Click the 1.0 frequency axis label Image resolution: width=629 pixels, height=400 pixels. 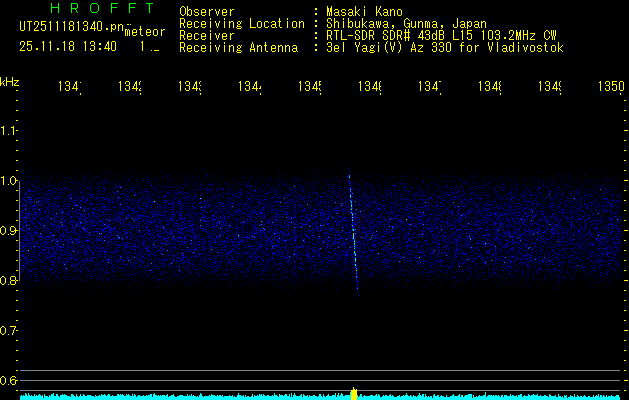[x=9, y=181]
